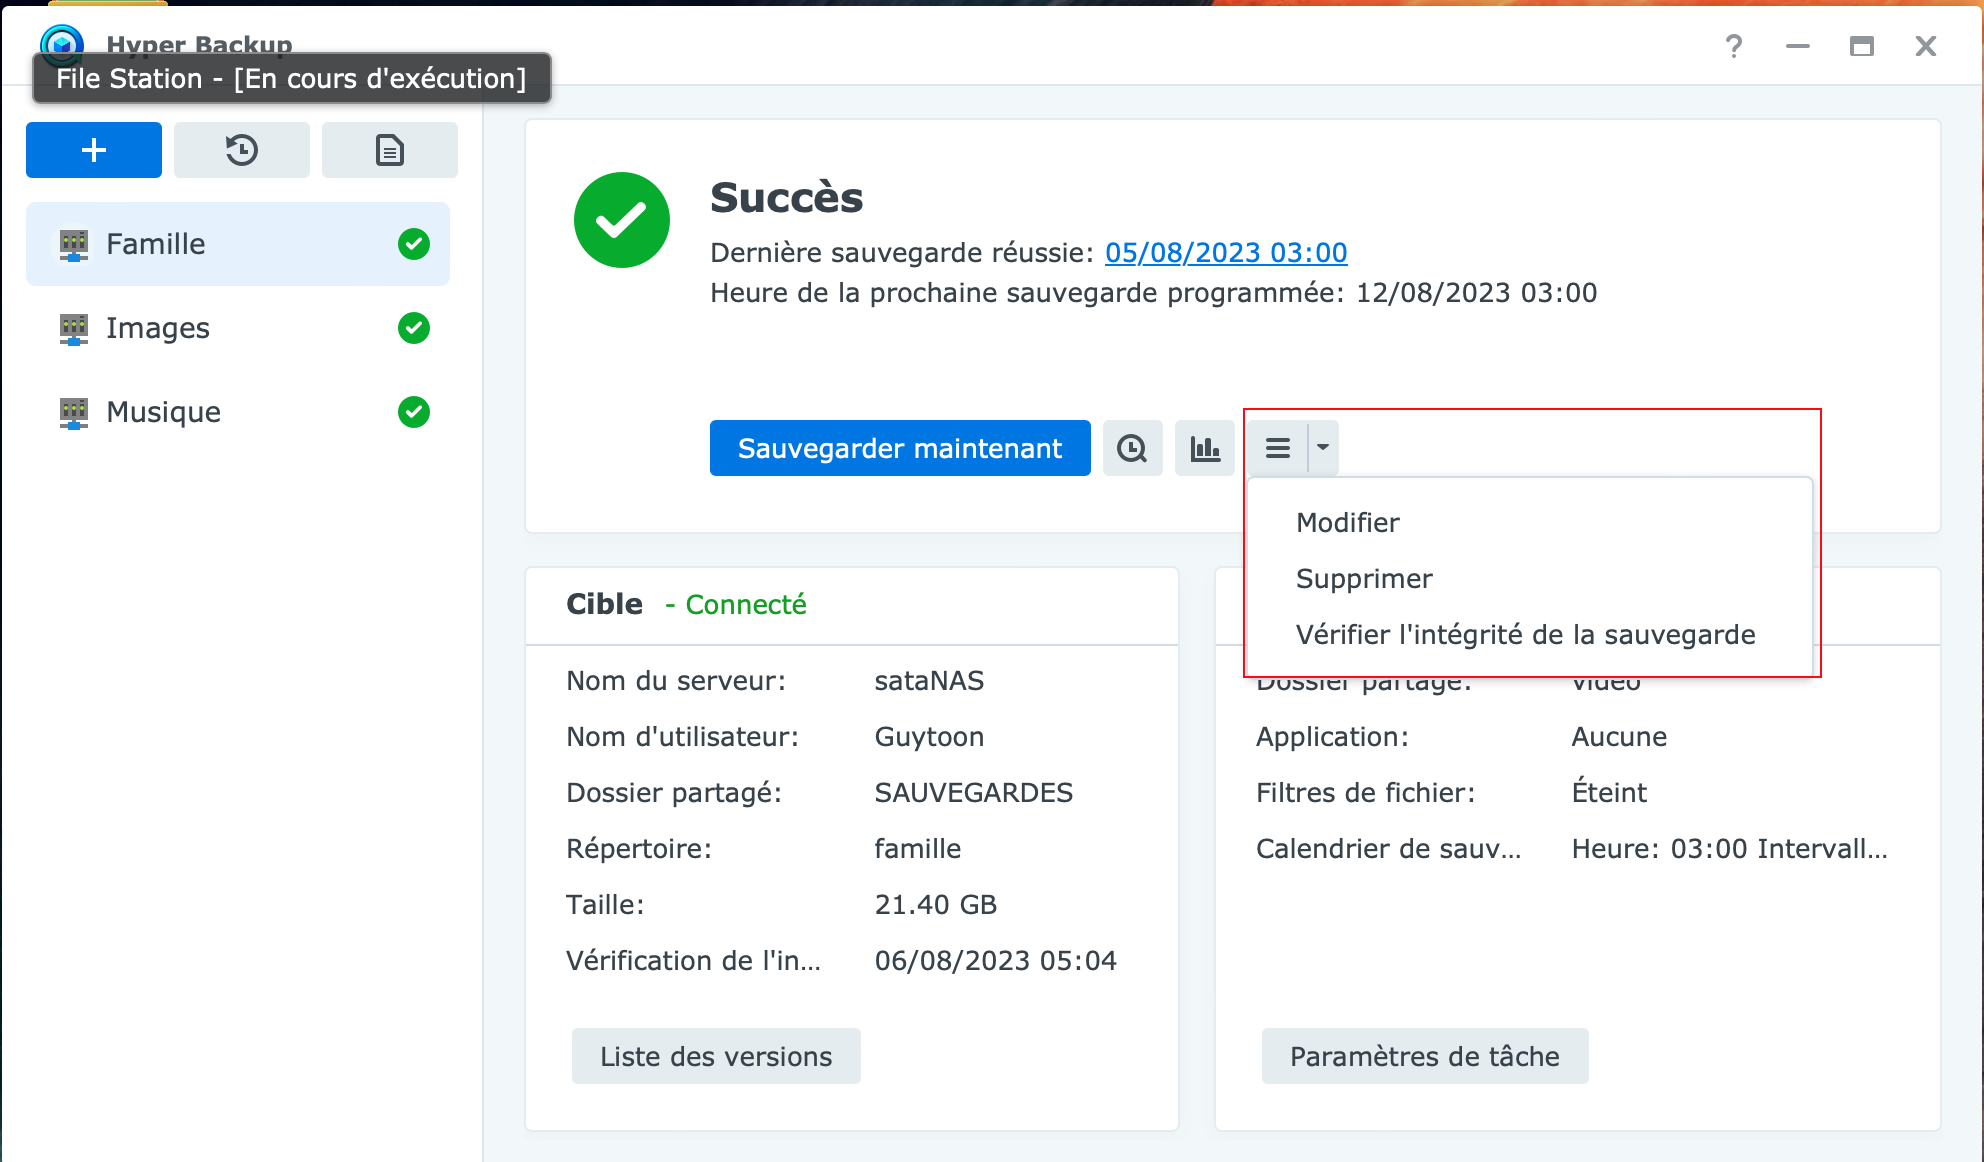Click the backup explorer magnifier icon

[1132, 448]
